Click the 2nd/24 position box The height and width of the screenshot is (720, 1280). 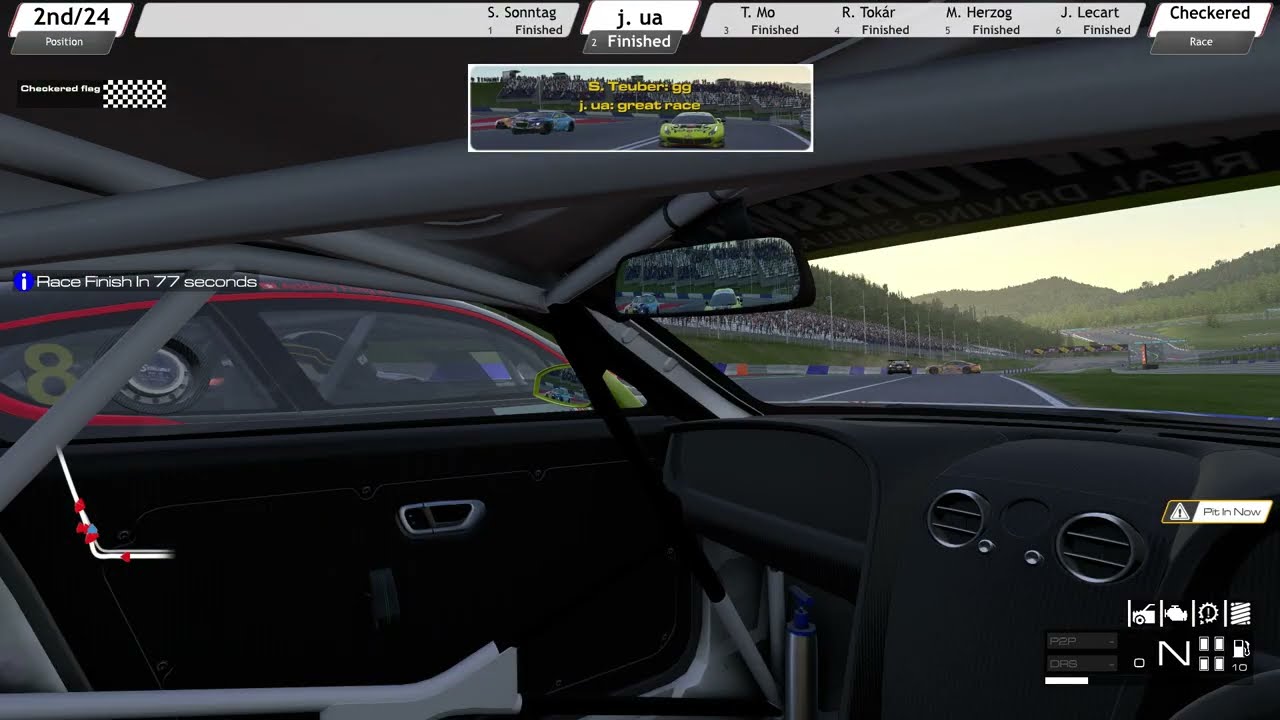click(70, 17)
